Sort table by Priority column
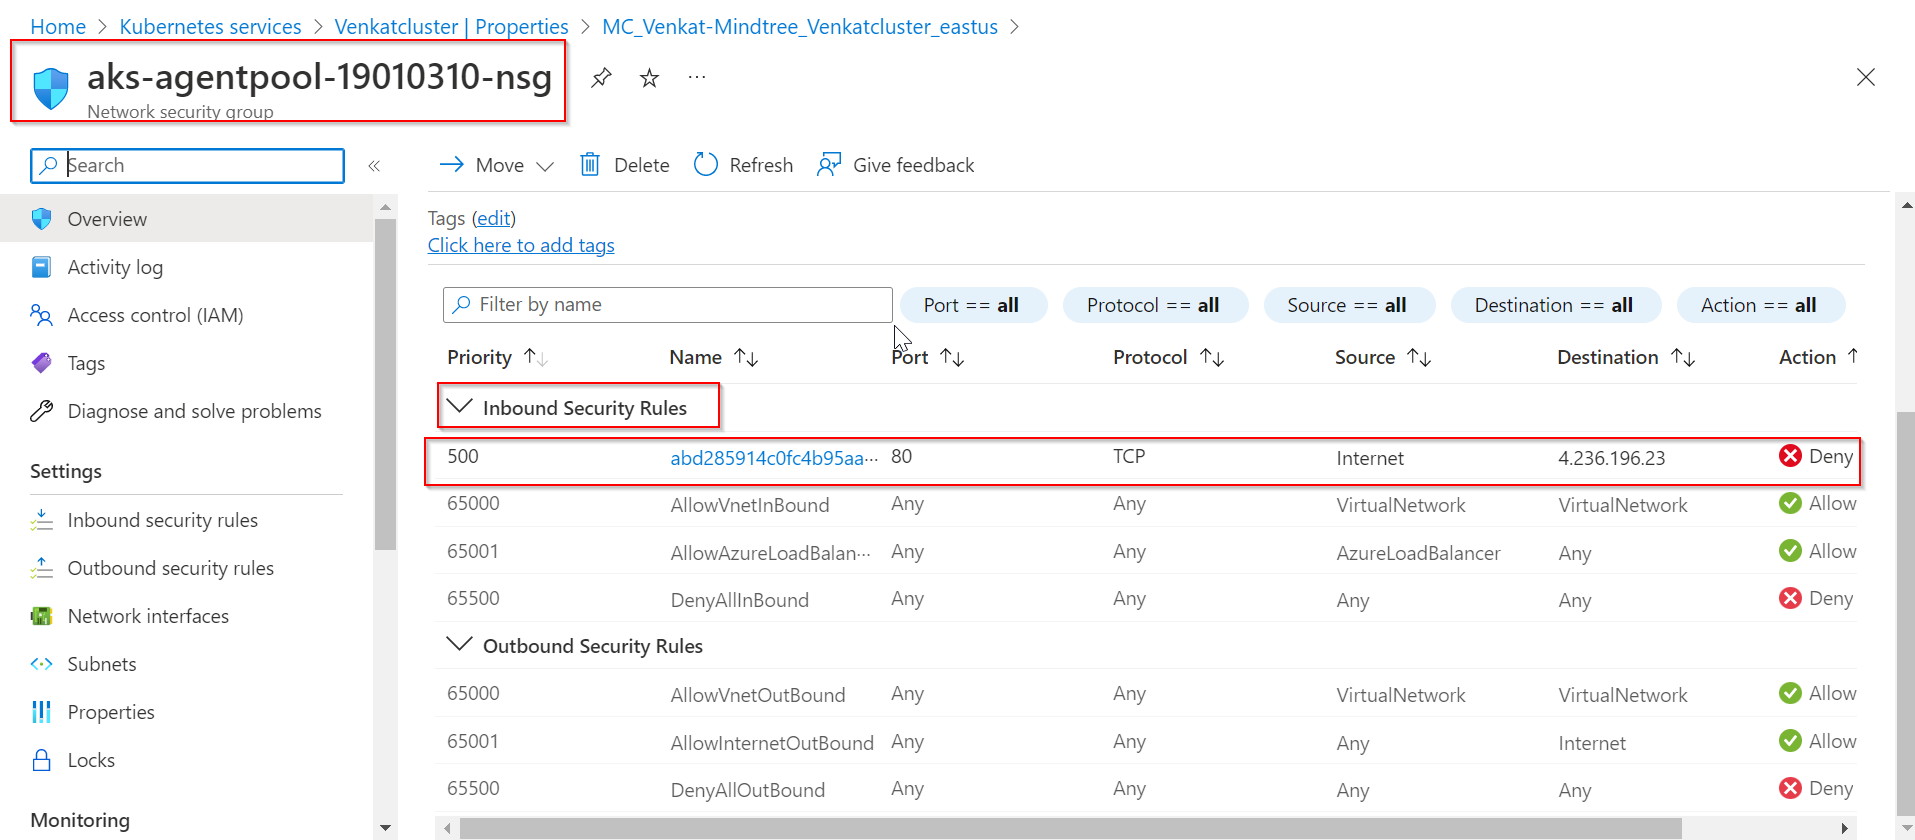 [498, 357]
